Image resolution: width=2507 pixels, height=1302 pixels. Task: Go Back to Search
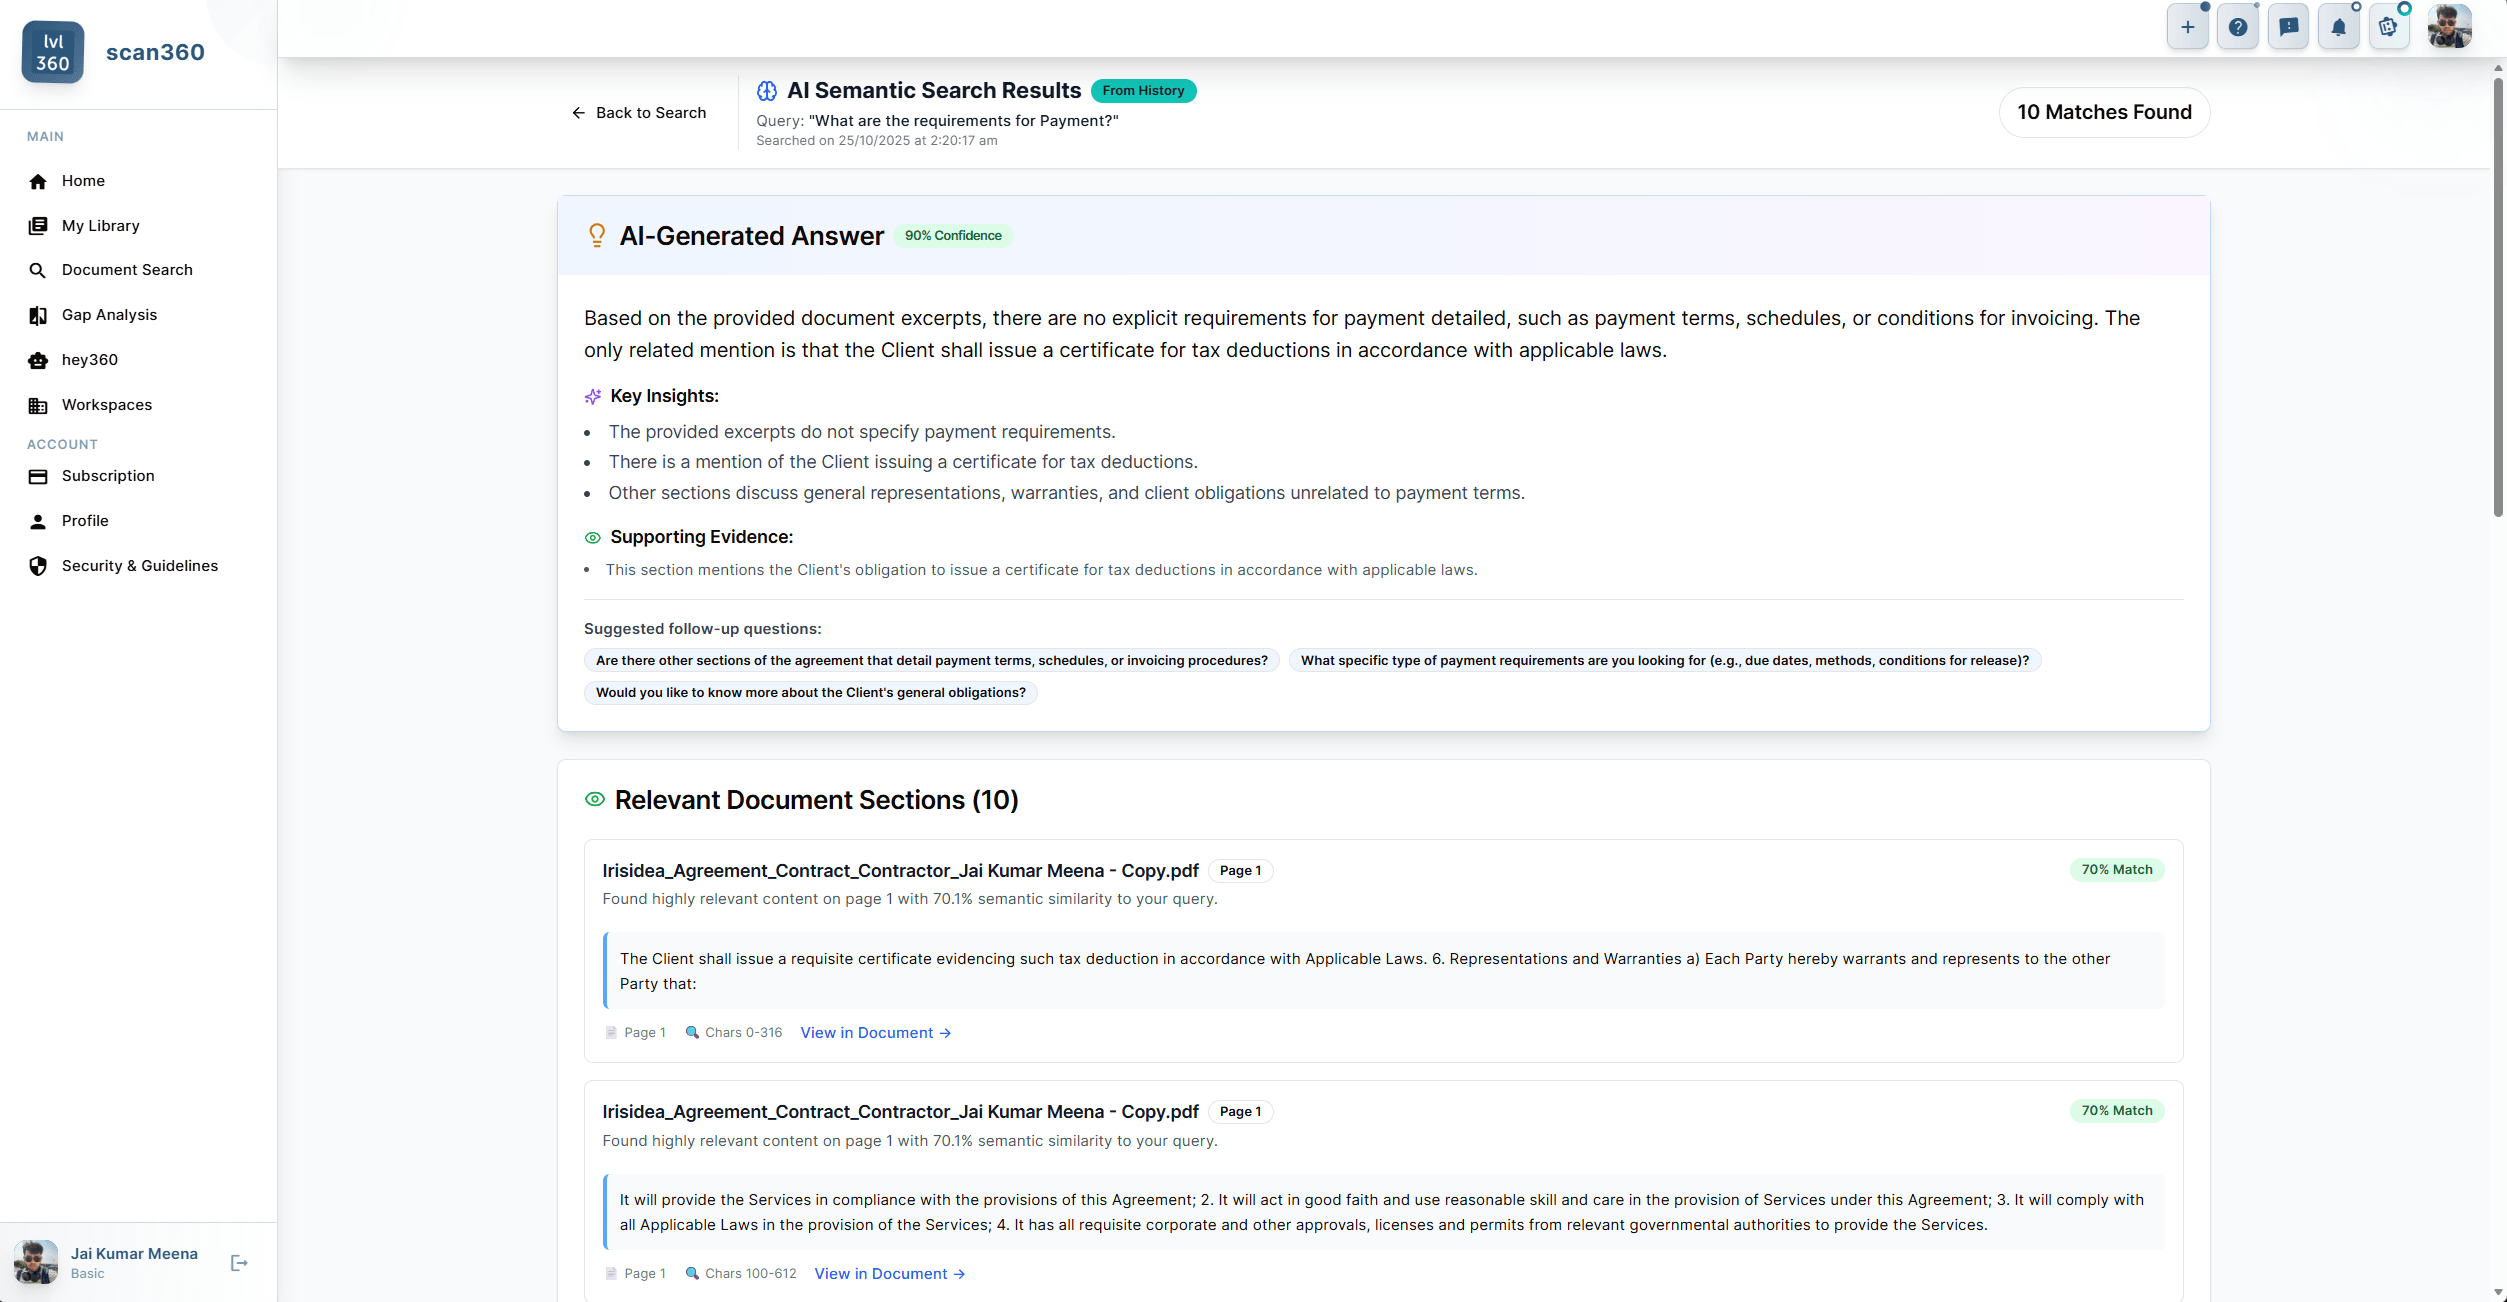[x=639, y=113]
